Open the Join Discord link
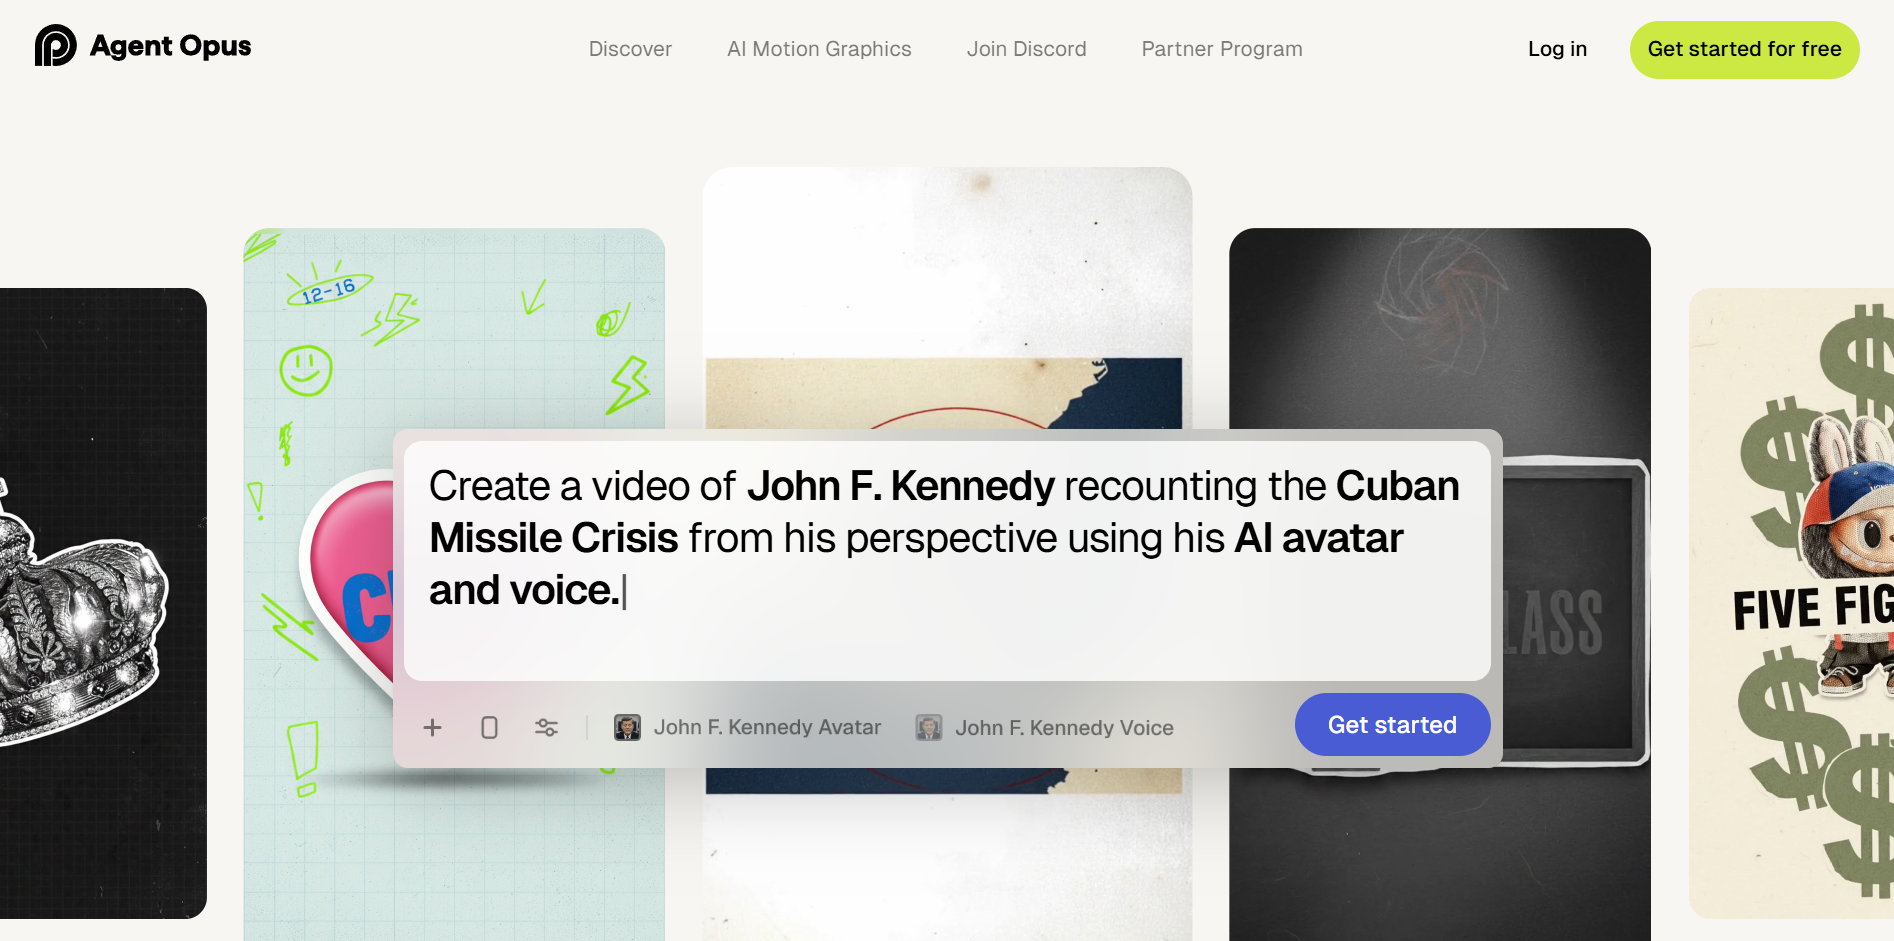Image resolution: width=1894 pixels, height=941 pixels. pos(1026,49)
